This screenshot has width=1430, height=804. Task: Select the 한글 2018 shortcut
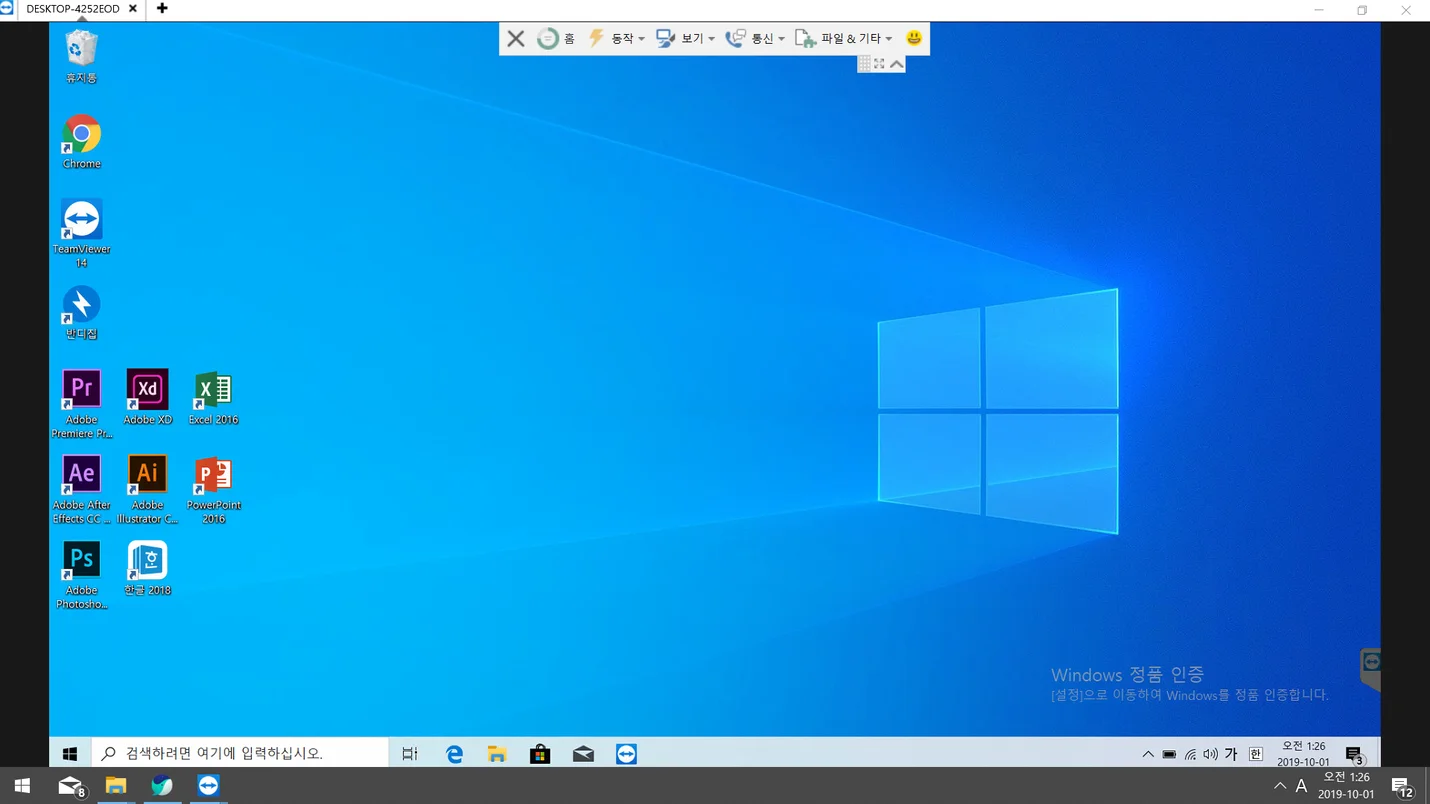(x=147, y=569)
